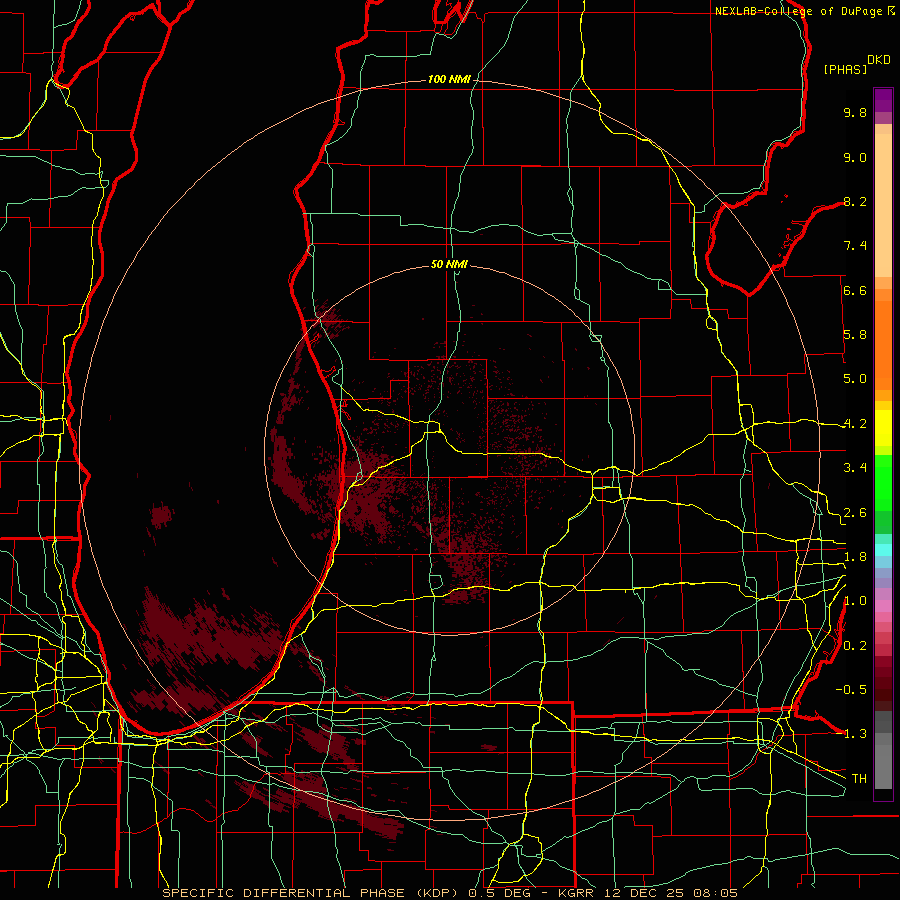Click the yellow segment of the color bar

pyautogui.click(x=883, y=428)
